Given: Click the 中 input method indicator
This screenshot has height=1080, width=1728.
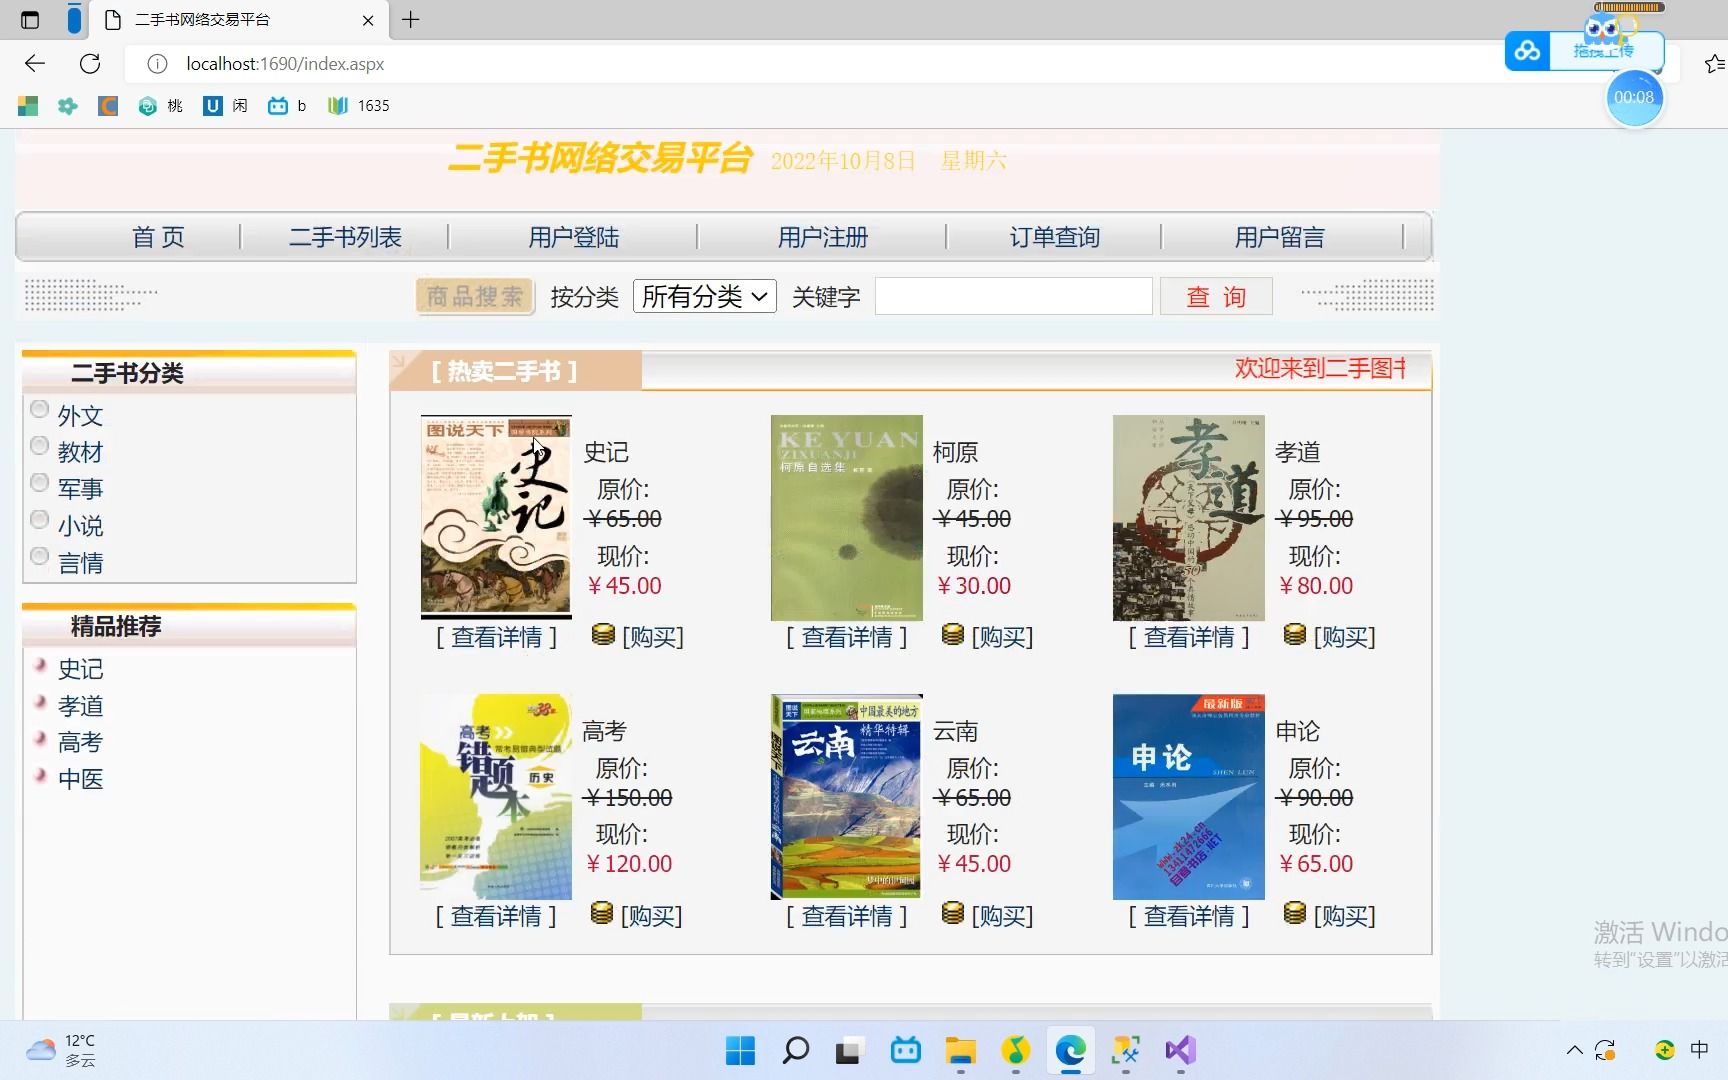Looking at the screenshot, I should pos(1699,1050).
